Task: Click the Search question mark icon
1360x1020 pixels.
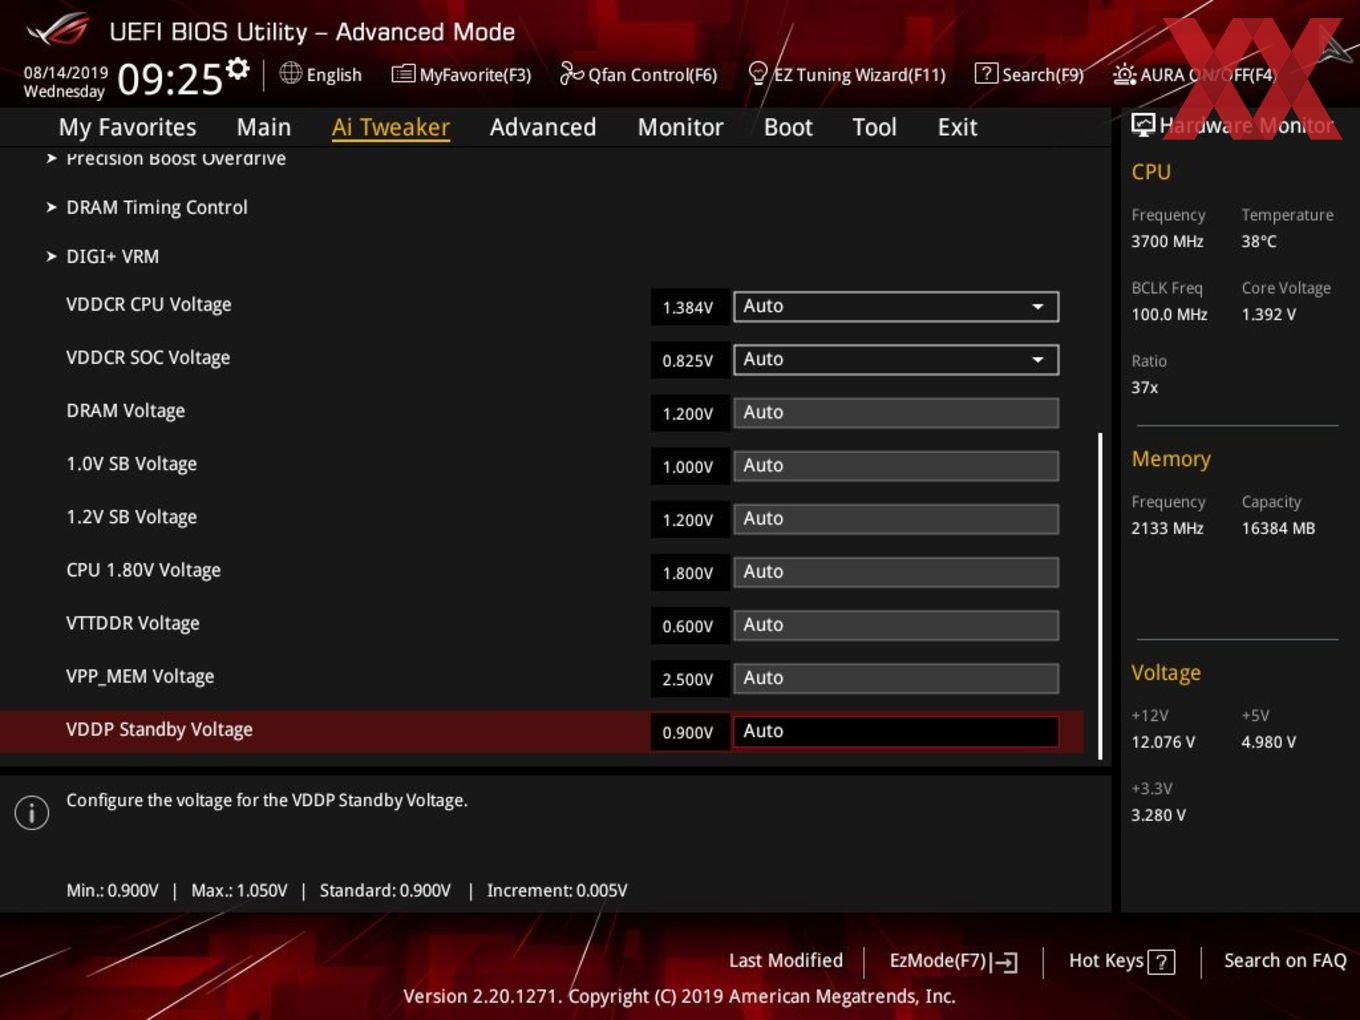Action: coord(986,73)
